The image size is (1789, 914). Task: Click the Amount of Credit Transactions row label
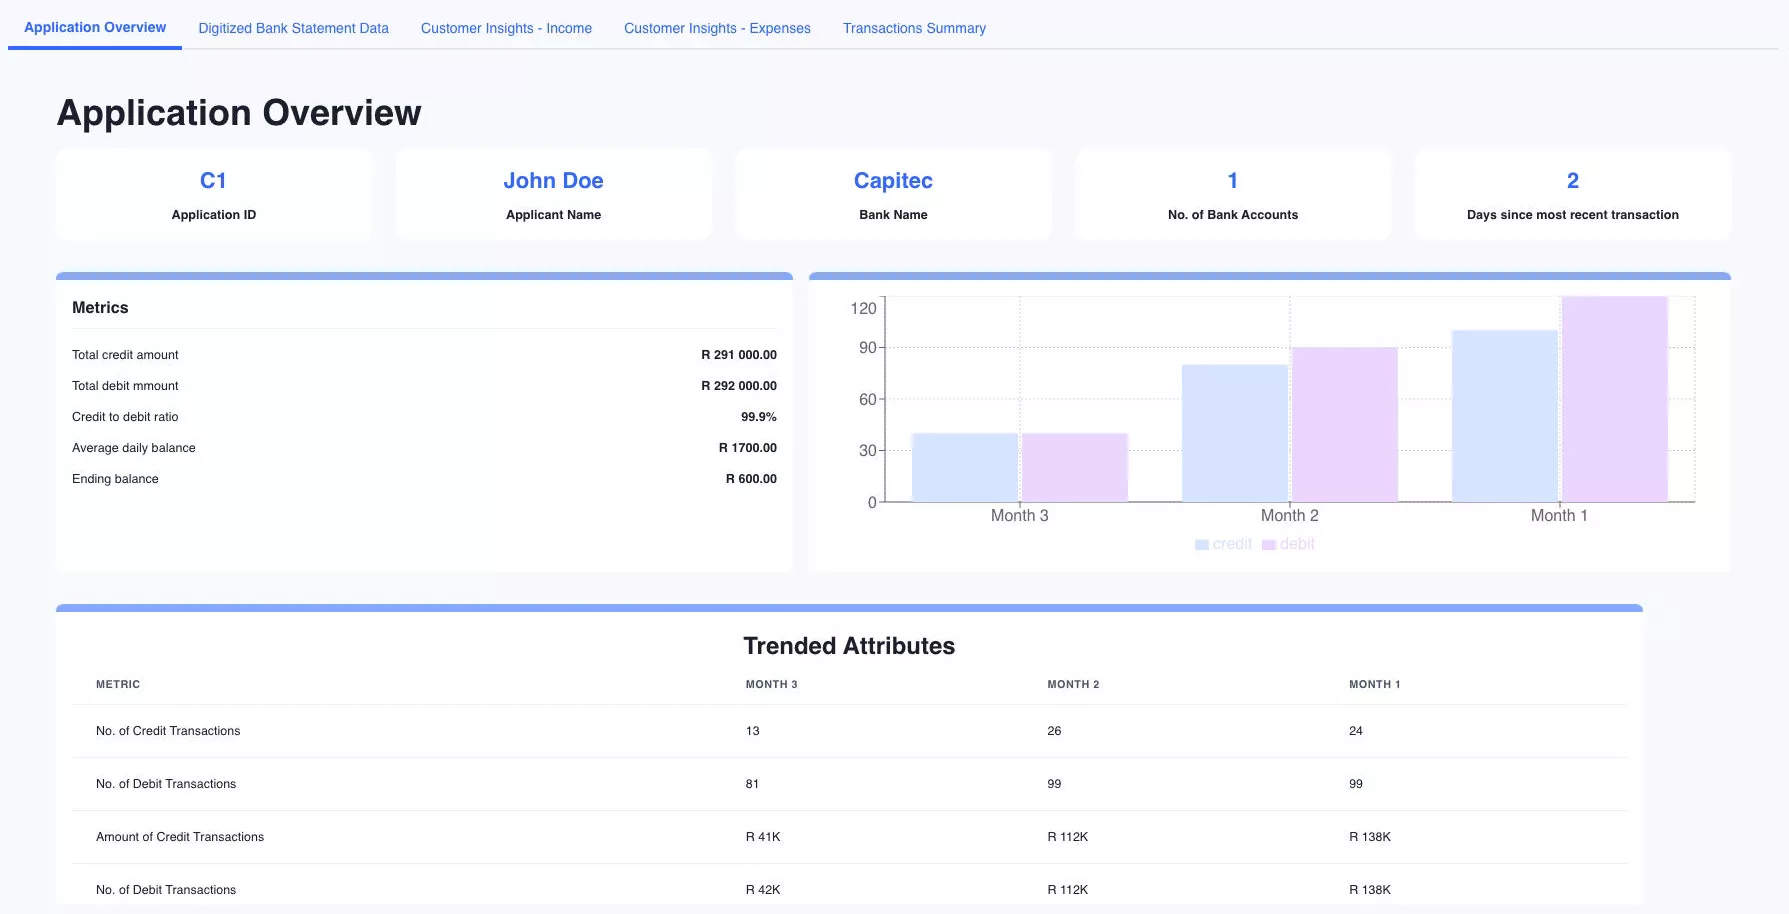click(x=180, y=837)
